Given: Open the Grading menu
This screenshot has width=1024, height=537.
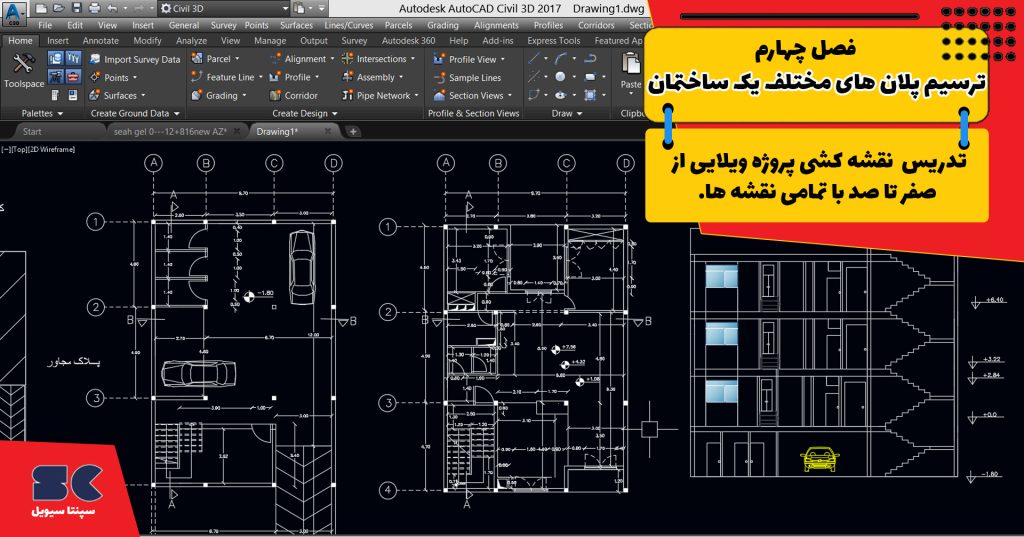Looking at the screenshot, I should click(443, 25).
